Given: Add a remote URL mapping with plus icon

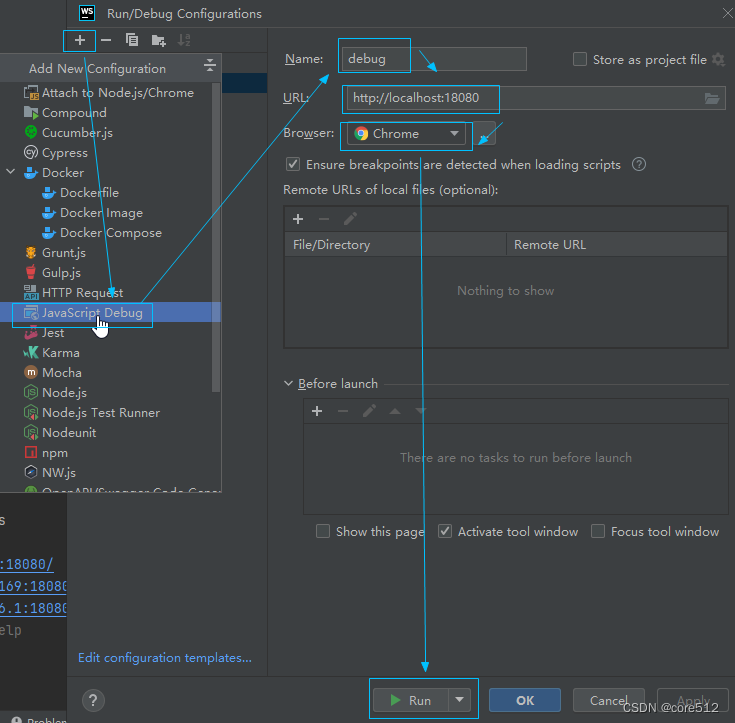Looking at the screenshot, I should (x=298, y=219).
